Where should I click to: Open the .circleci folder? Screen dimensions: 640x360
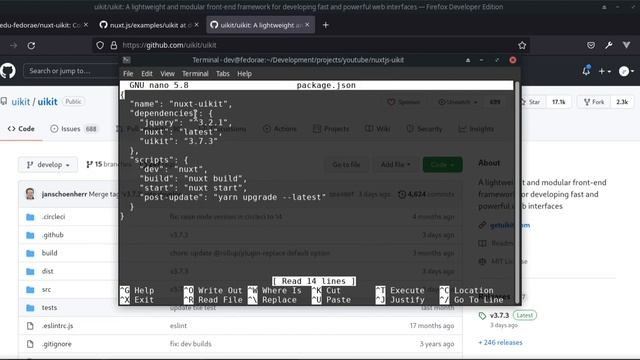(53, 217)
